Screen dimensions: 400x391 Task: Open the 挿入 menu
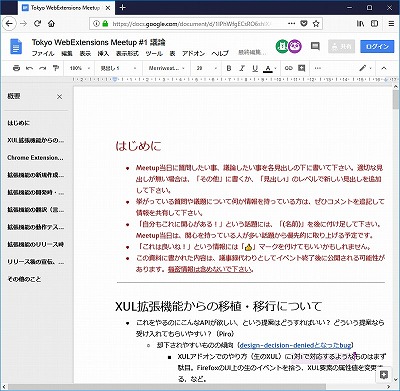point(103,53)
